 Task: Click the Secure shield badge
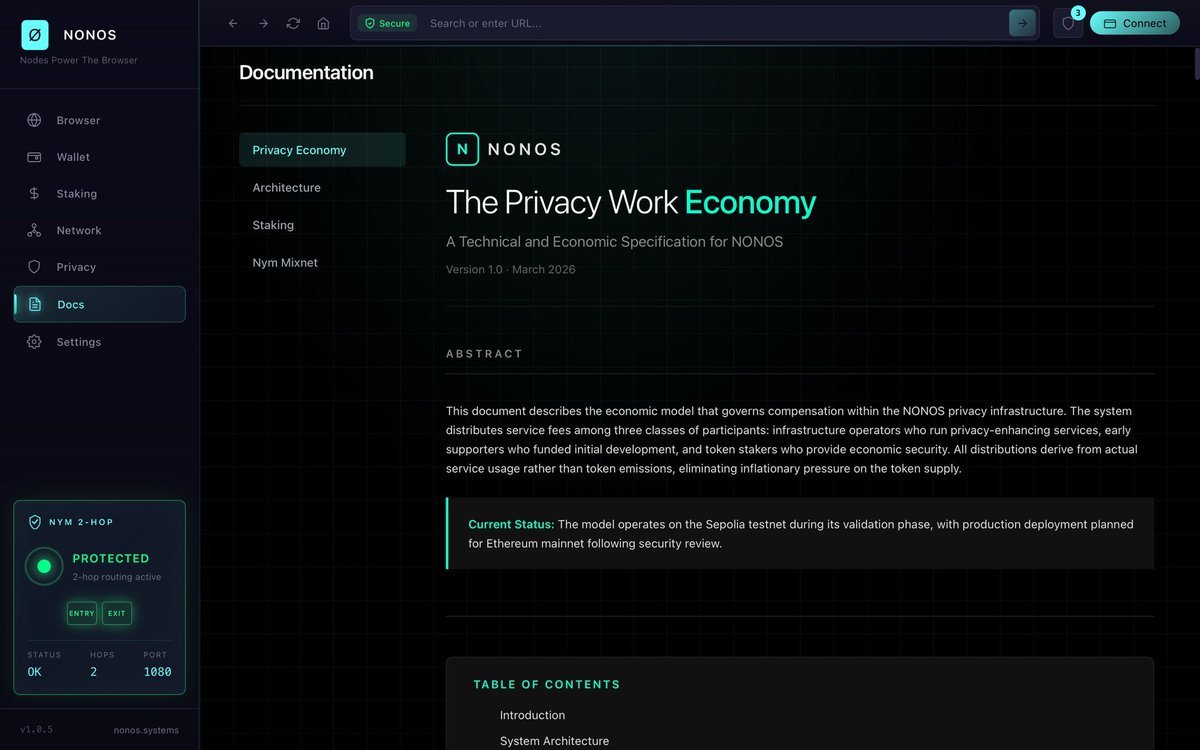coord(387,23)
